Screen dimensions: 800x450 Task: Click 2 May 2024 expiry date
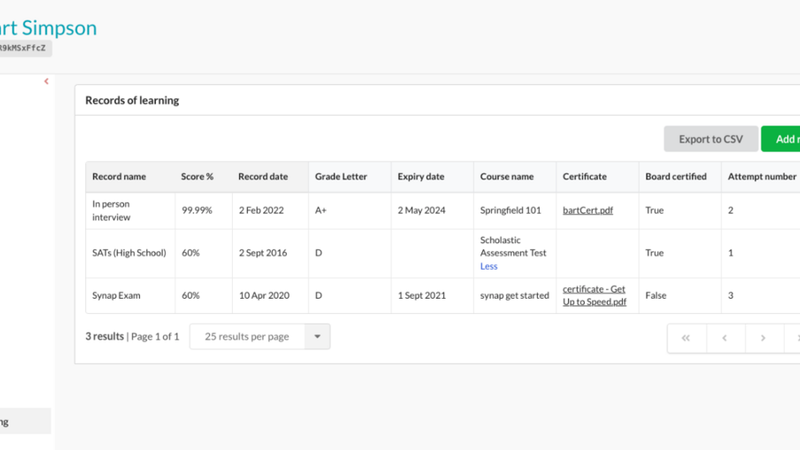421,210
